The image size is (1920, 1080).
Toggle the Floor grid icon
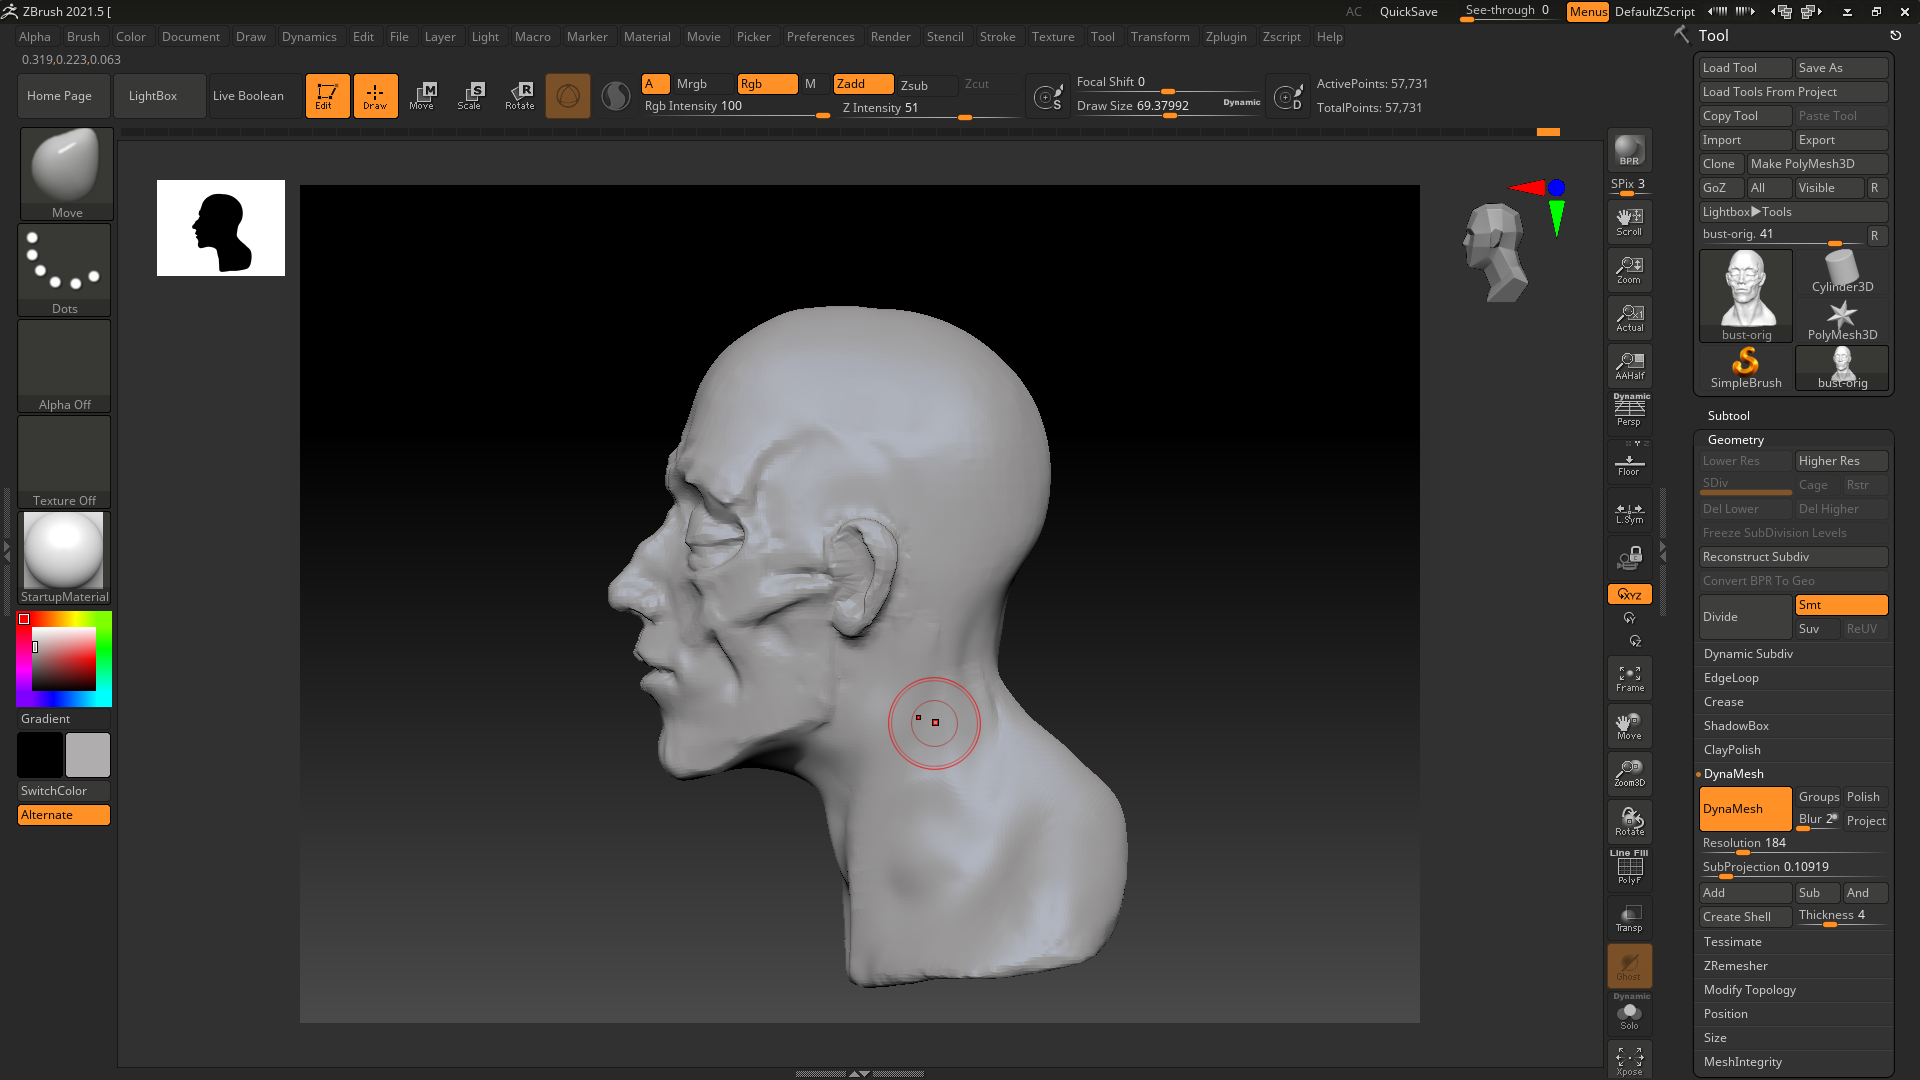tap(1629, 464)
